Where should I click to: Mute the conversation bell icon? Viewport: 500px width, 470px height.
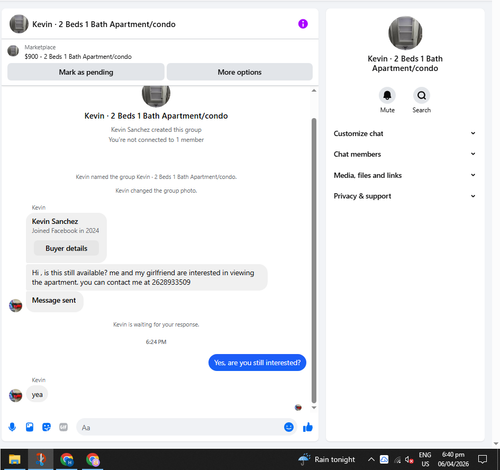pyautogui.click(x=387, y=95)
